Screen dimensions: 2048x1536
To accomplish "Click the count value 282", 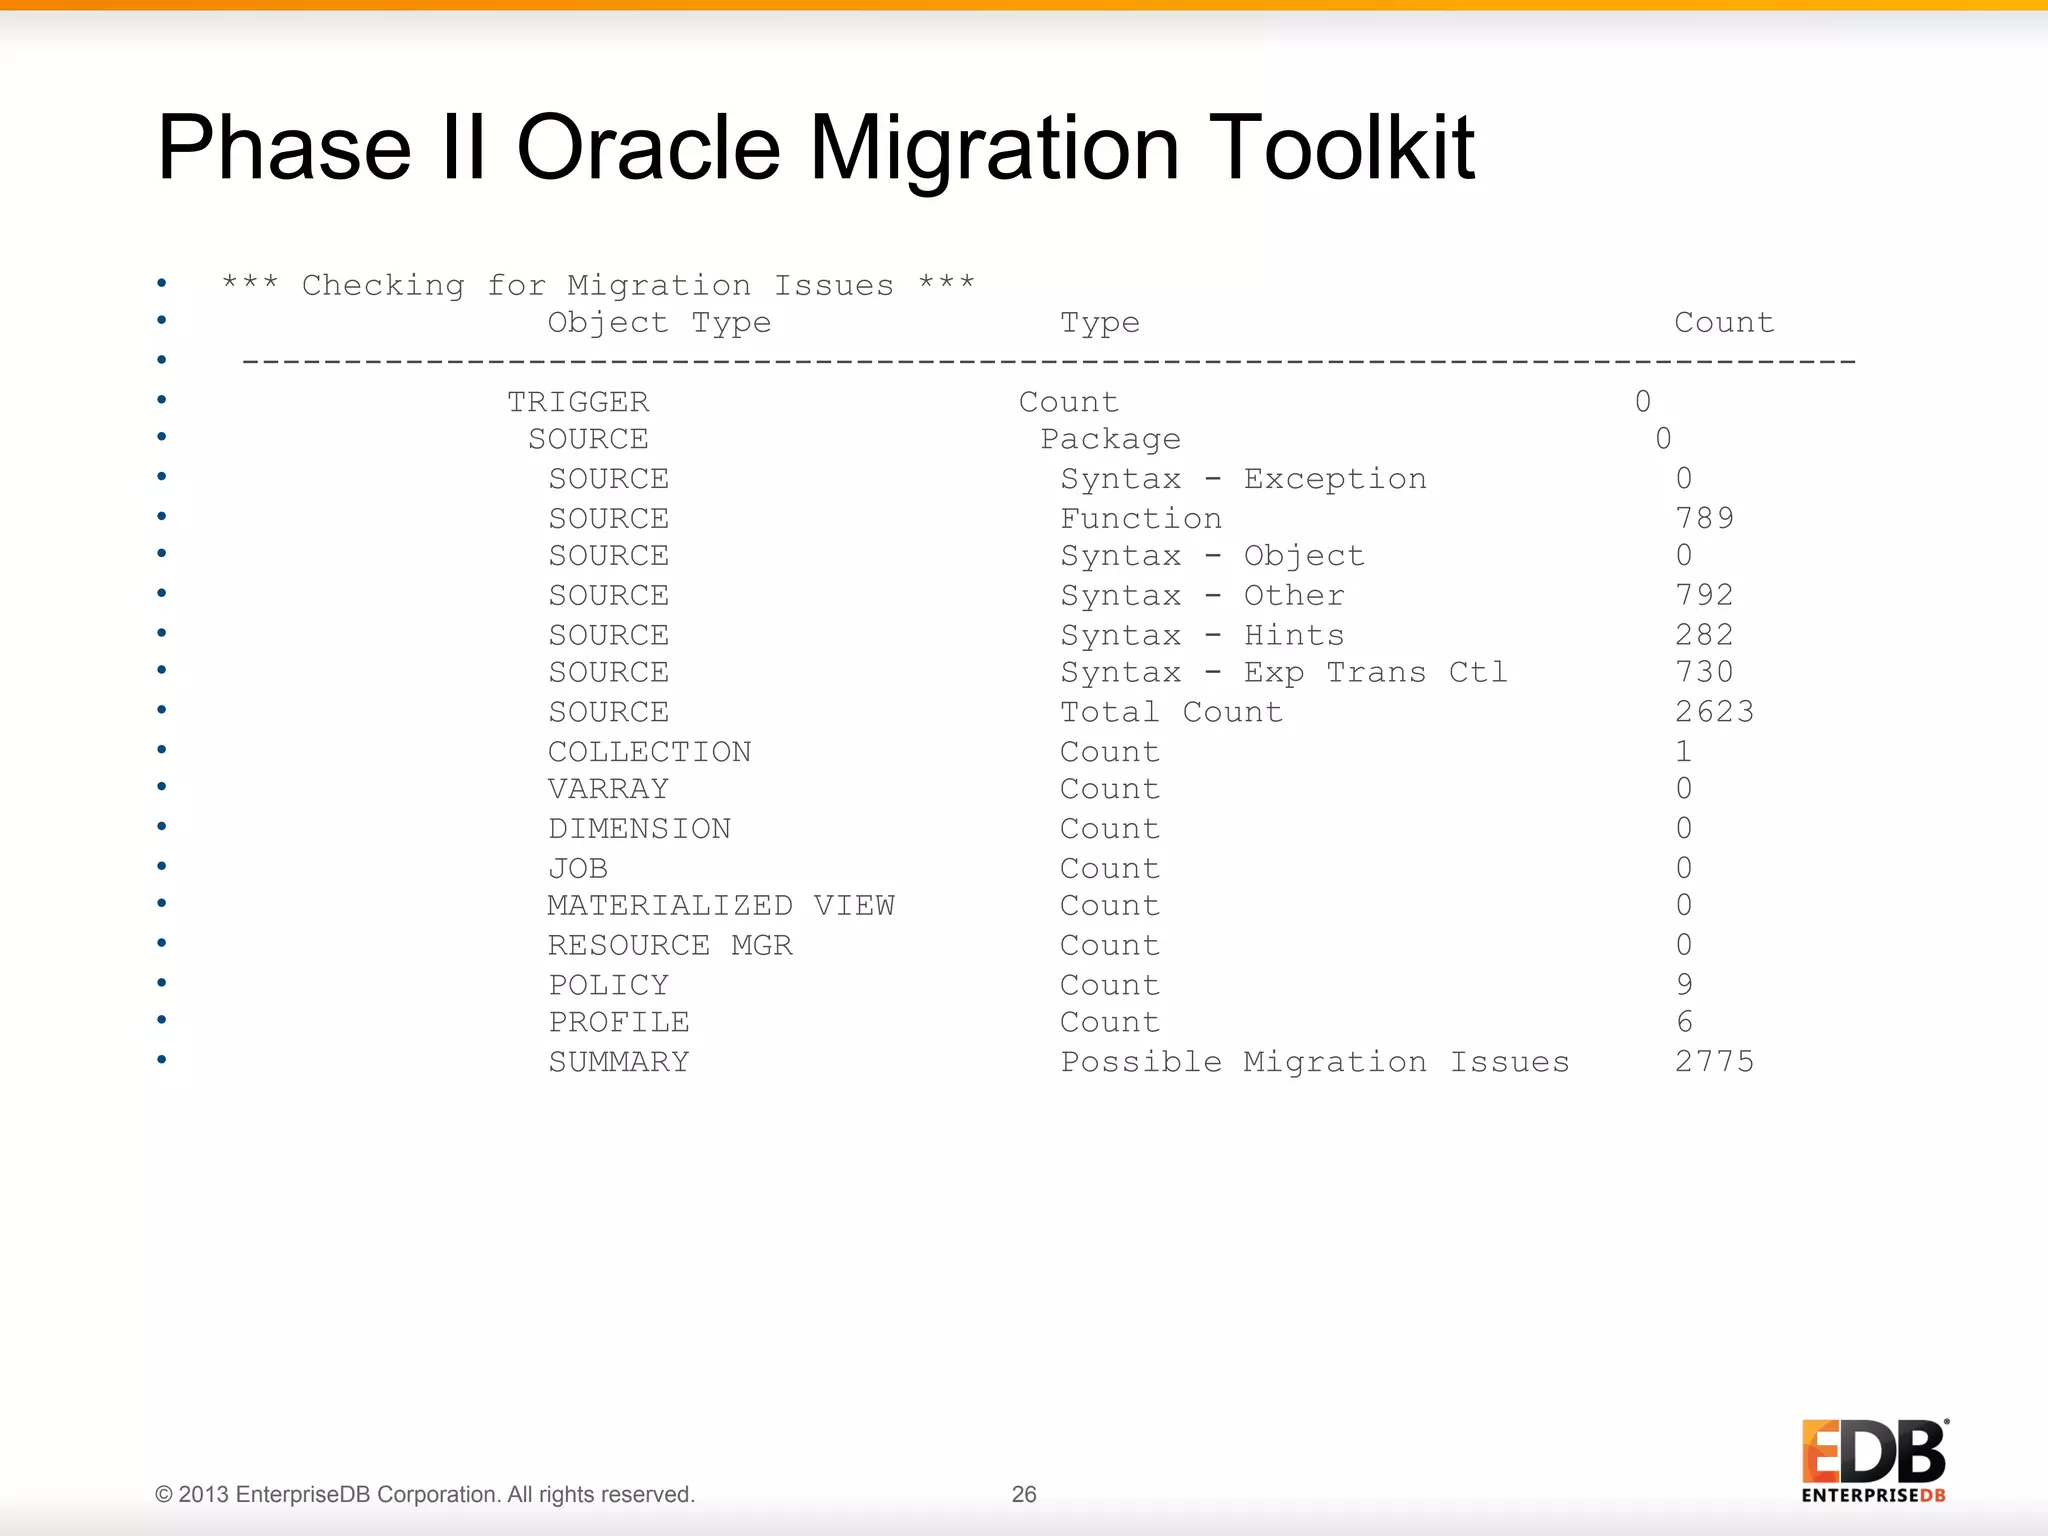I will click(x=1704, y=635).
